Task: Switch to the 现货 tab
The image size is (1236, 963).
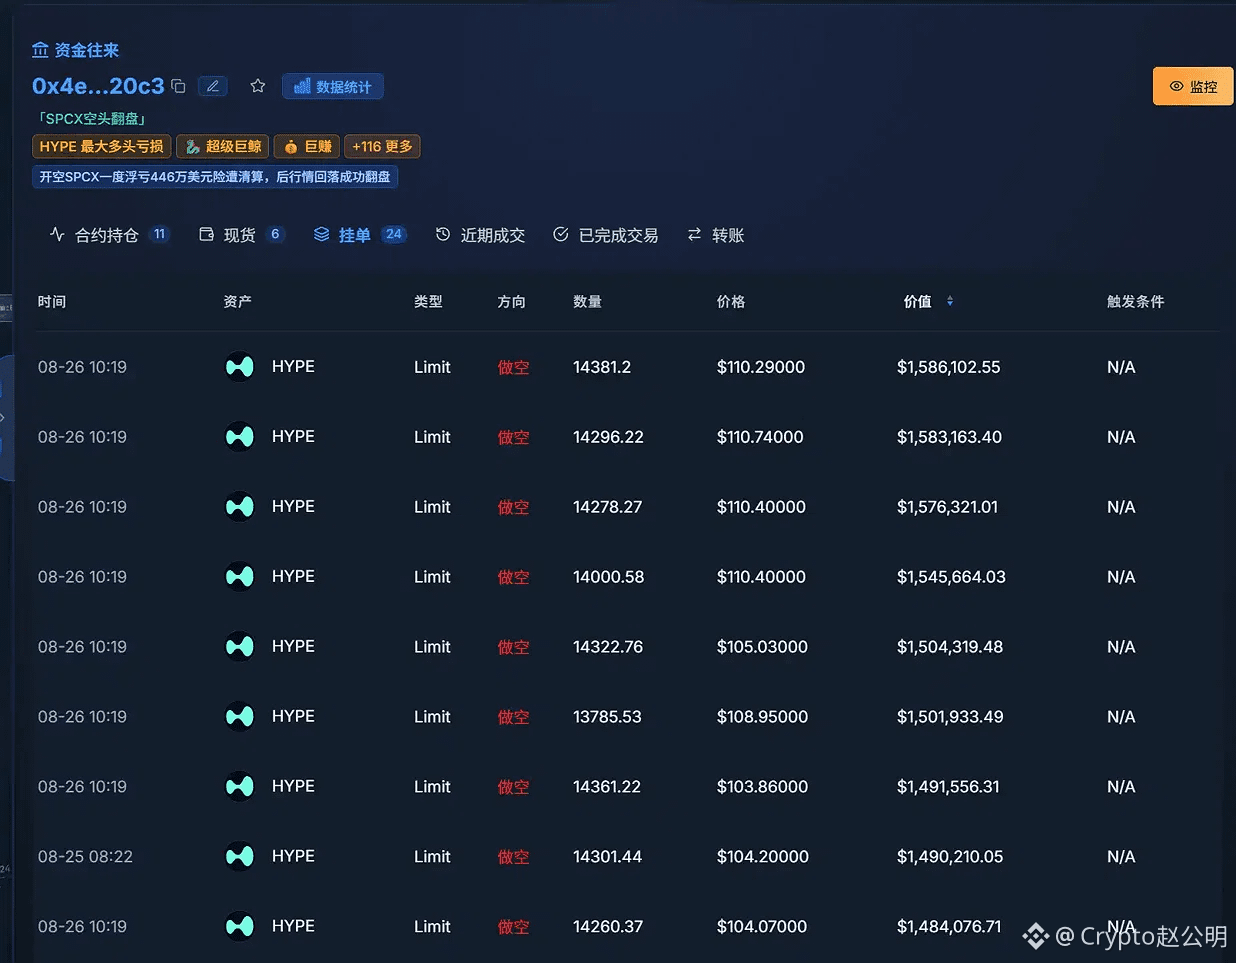Action: pyautogui.click(x=242, y=235)
